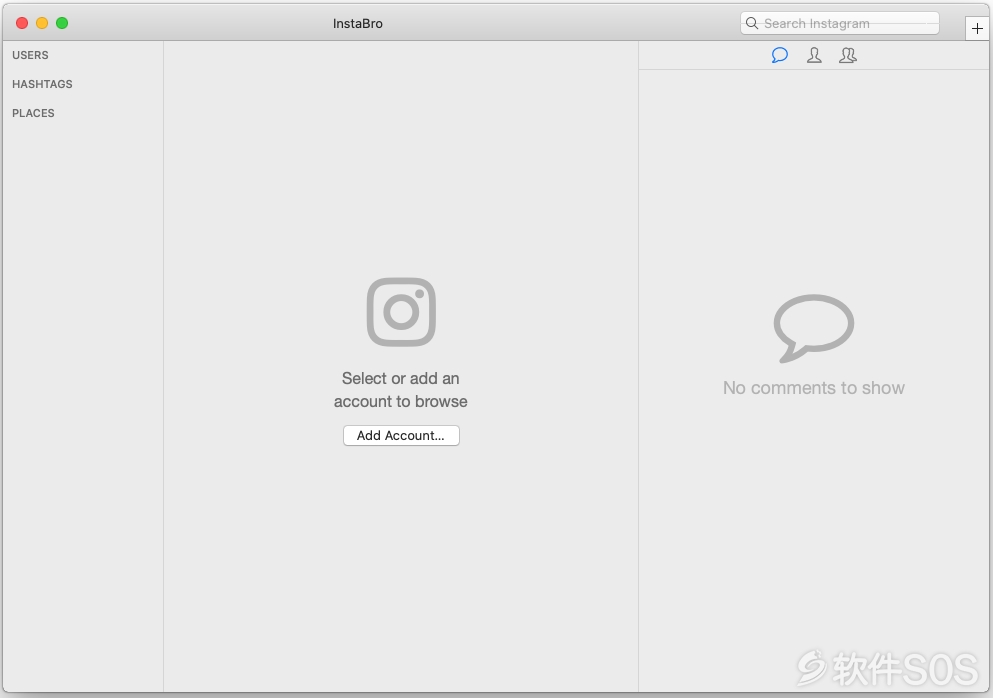Screen dimensions: 993x698
Task: Click the Add Account... button
Action: (401, 435)
